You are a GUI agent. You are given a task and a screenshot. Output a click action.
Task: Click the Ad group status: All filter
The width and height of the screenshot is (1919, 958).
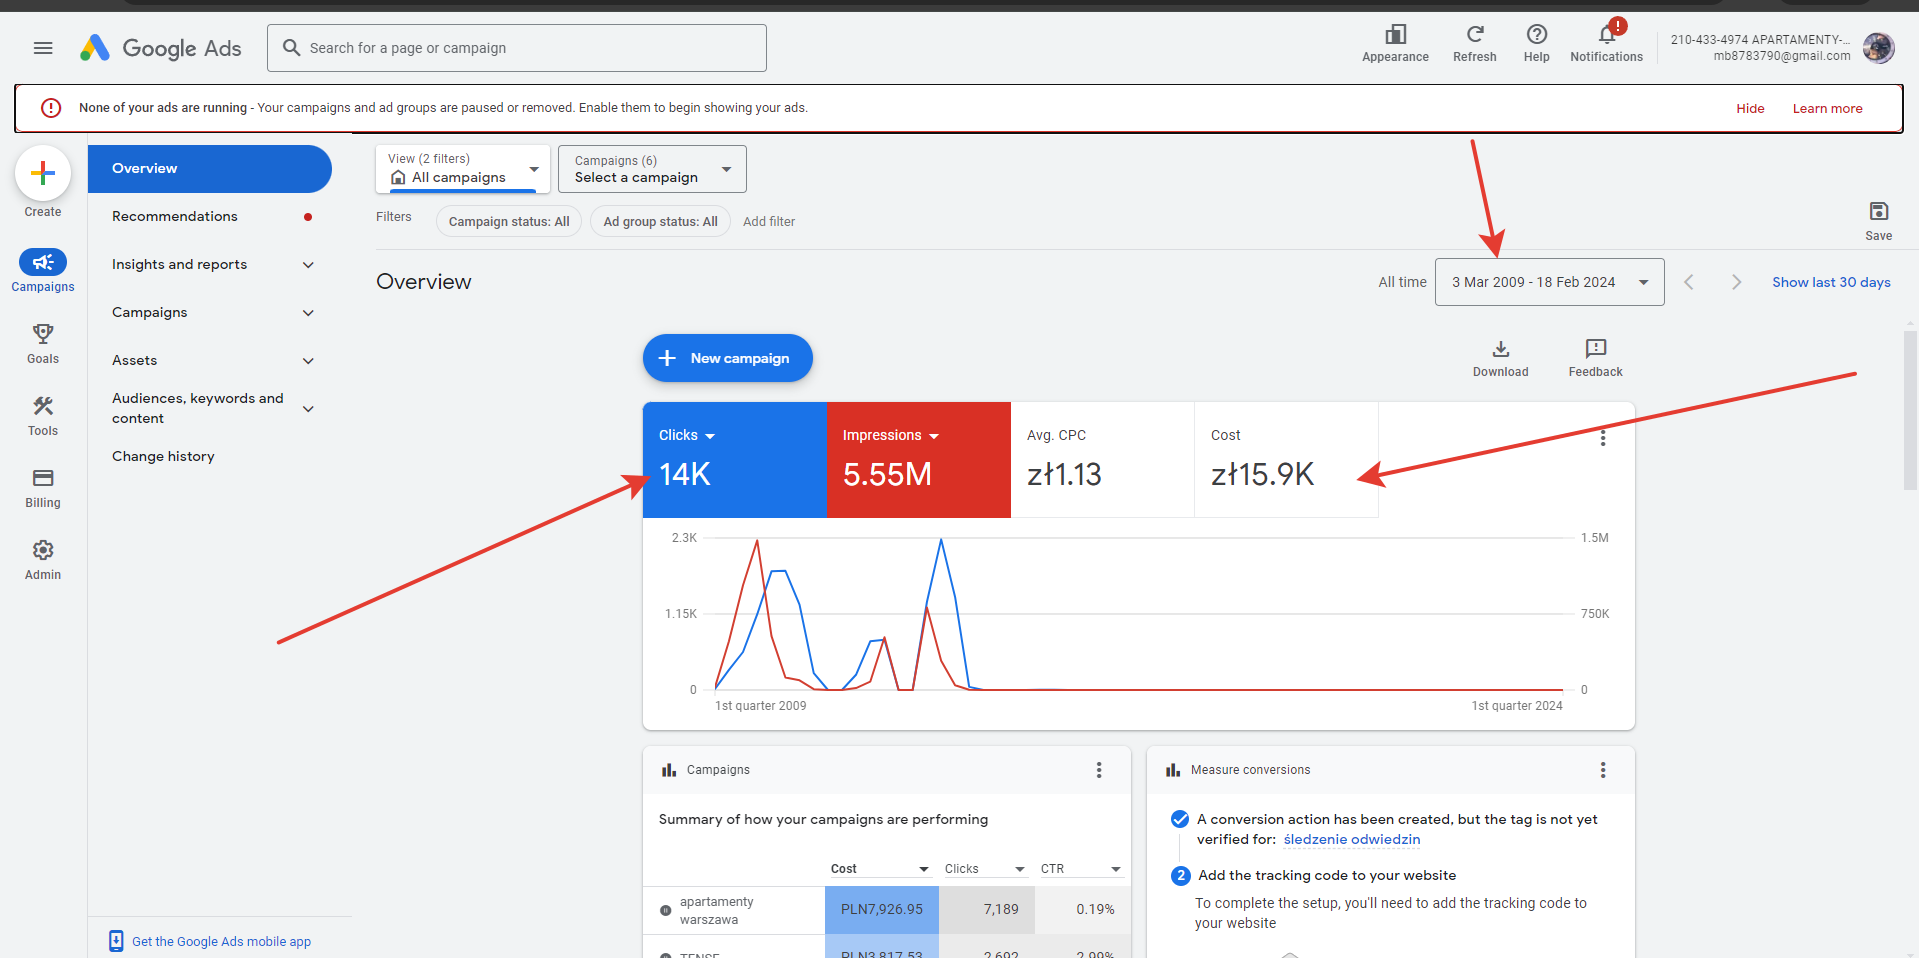(660, 221)
